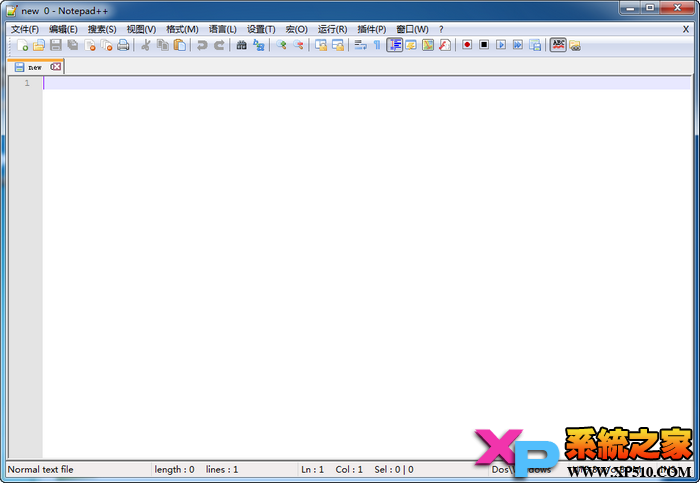Select the "new" document tab
Screen dimensions: 700x483
coord(34,67)
